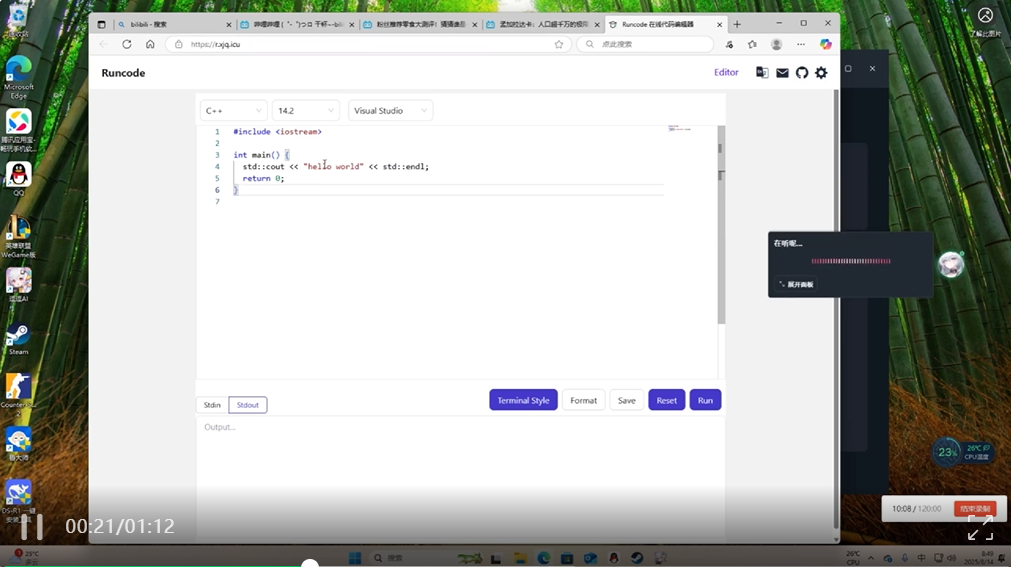
Task: Launch Steam from desktop icon
Action: (x=19, y=339)
